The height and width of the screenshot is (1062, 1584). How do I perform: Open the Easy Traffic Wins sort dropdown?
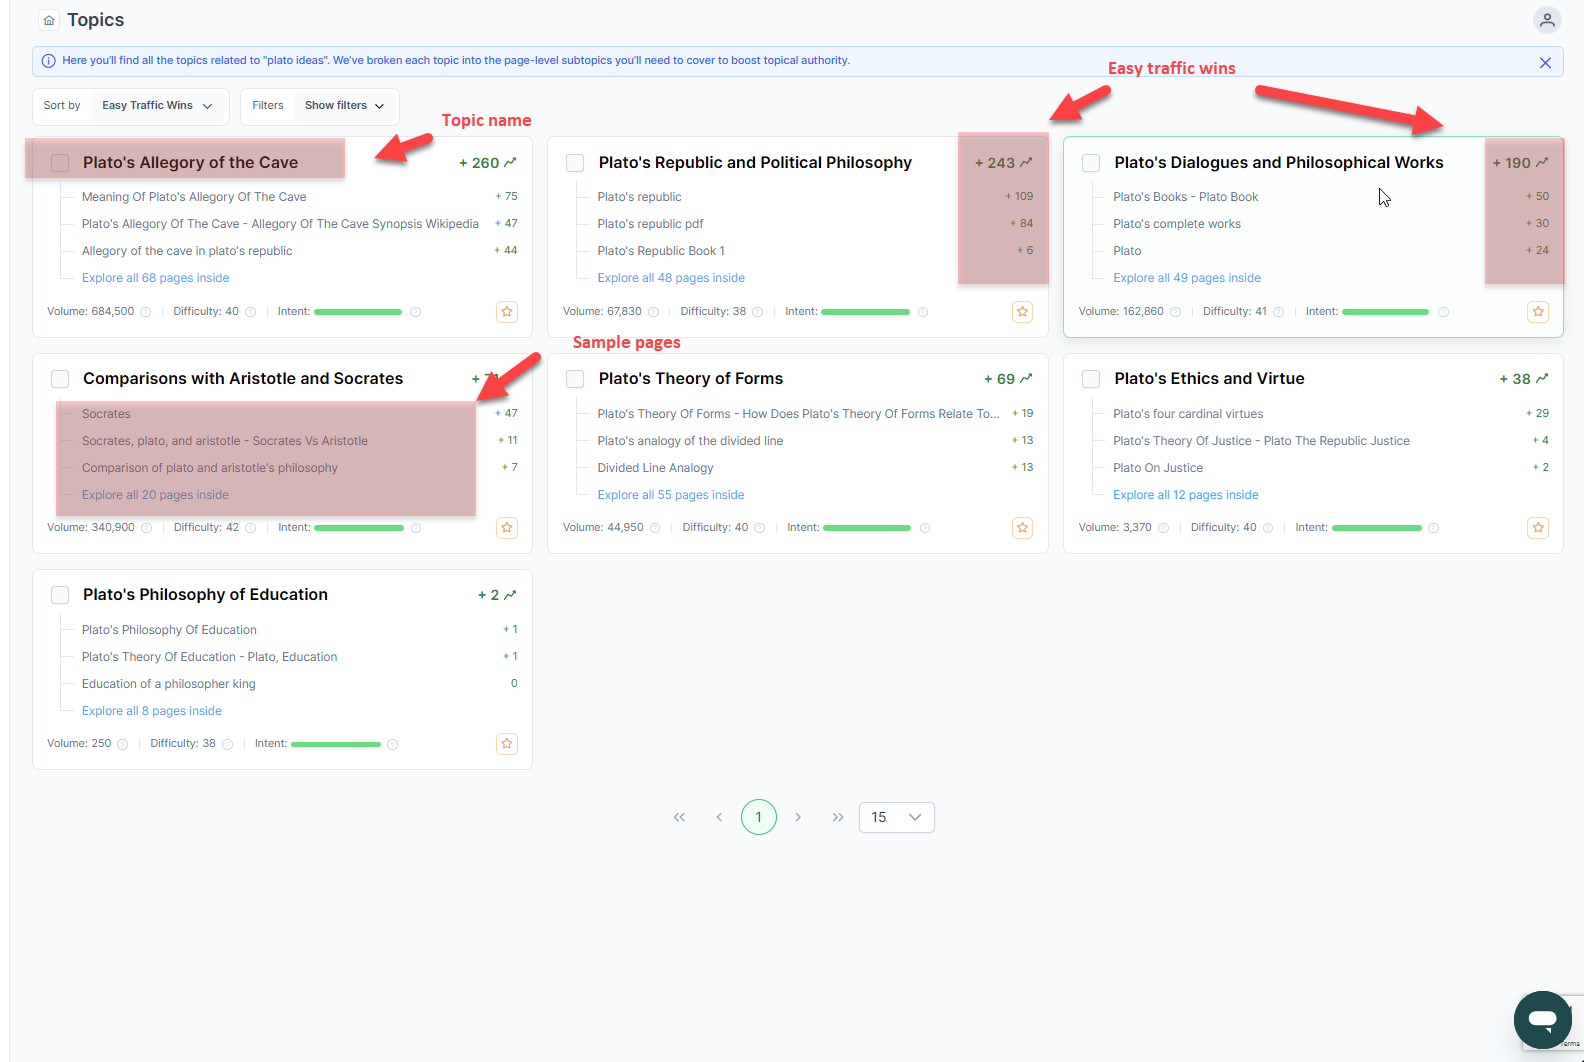click(157, 106)
